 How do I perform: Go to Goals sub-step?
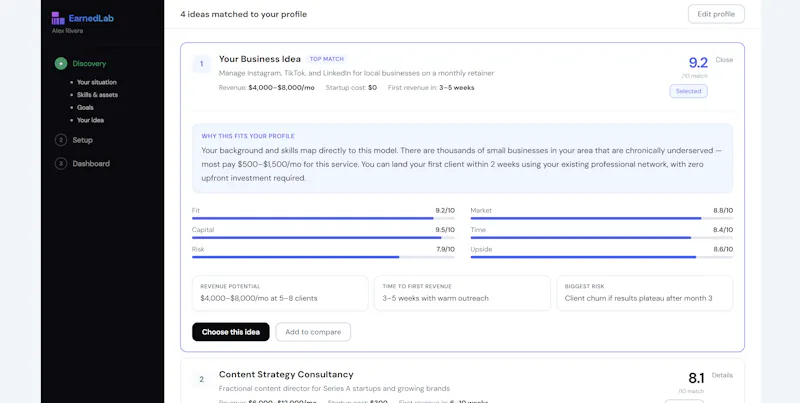tap(85, 108)
